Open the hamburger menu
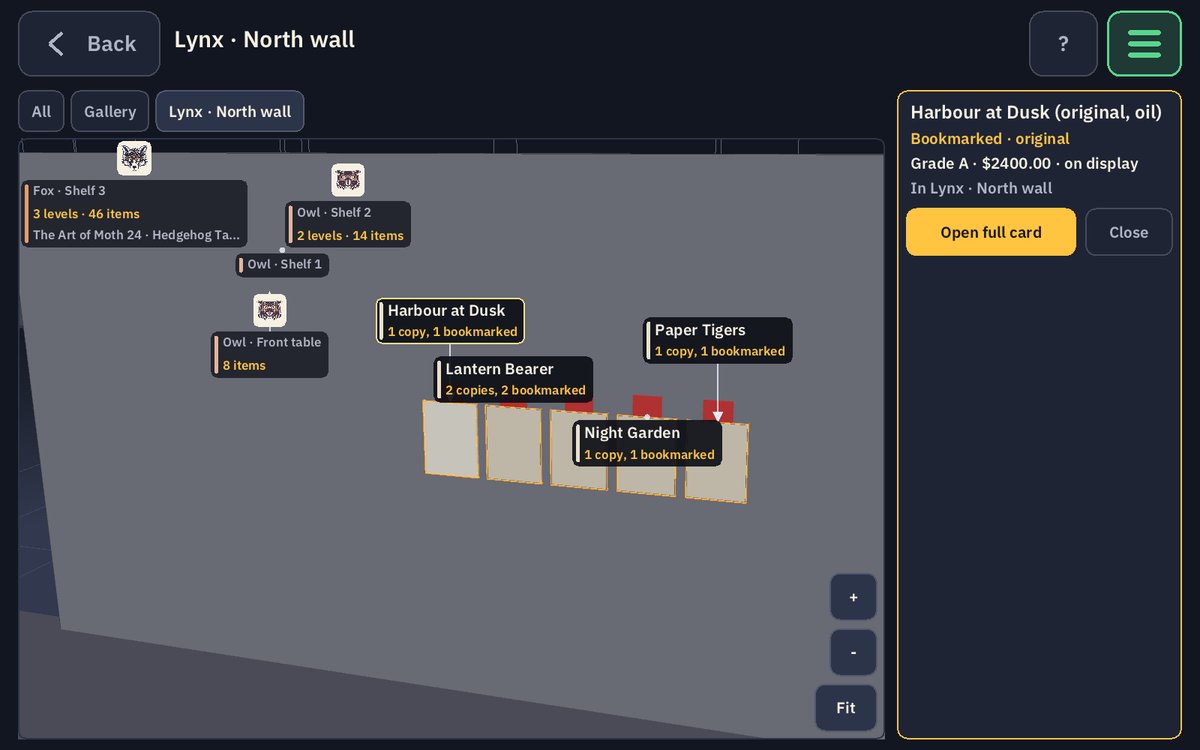Image resolution: width=1200 pixels, height=750 pixels. [x=1144, y=44]
